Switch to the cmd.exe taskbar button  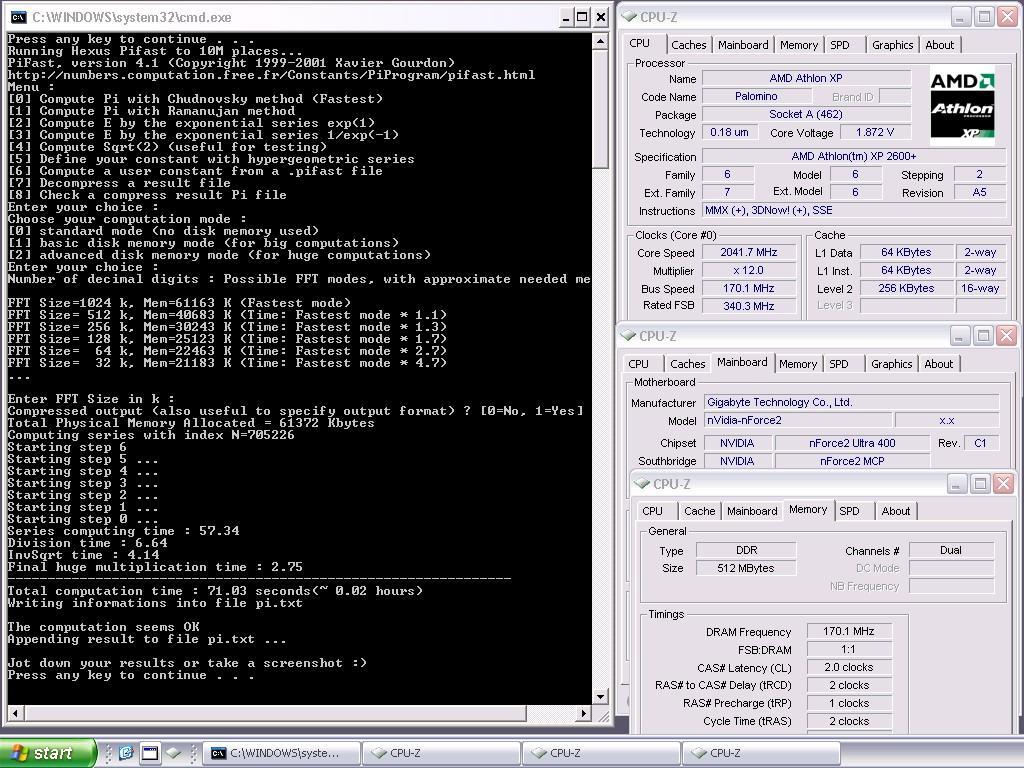[x=281, y=753]
